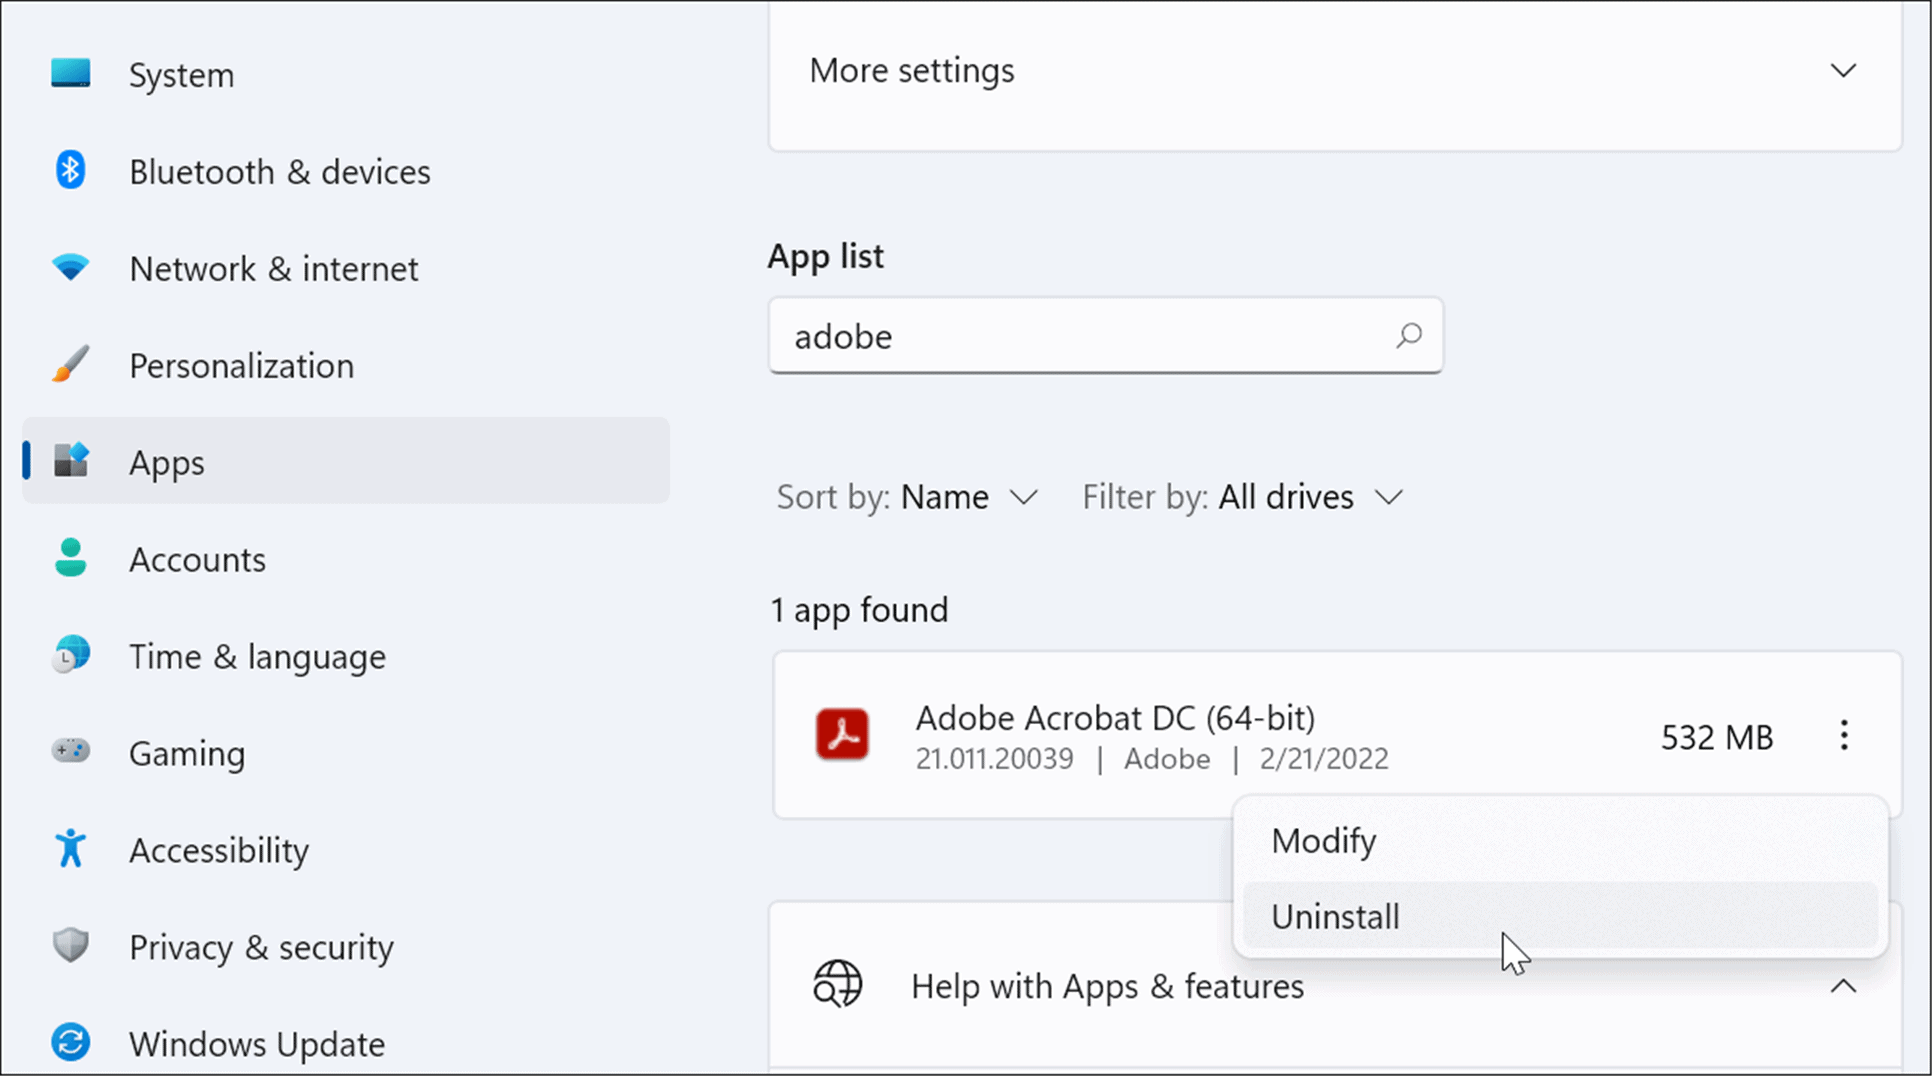
Task: Click the Accessibility figure icon
Action: tap(70, 849)
